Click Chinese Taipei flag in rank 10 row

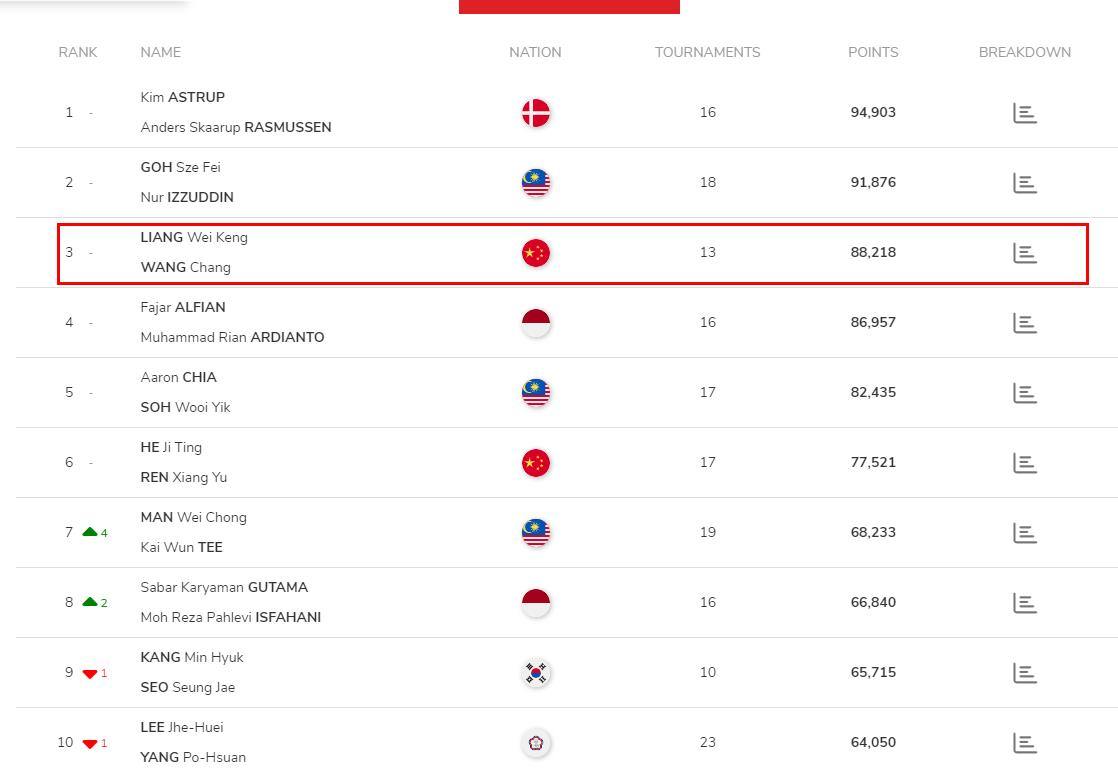[535, 742]
